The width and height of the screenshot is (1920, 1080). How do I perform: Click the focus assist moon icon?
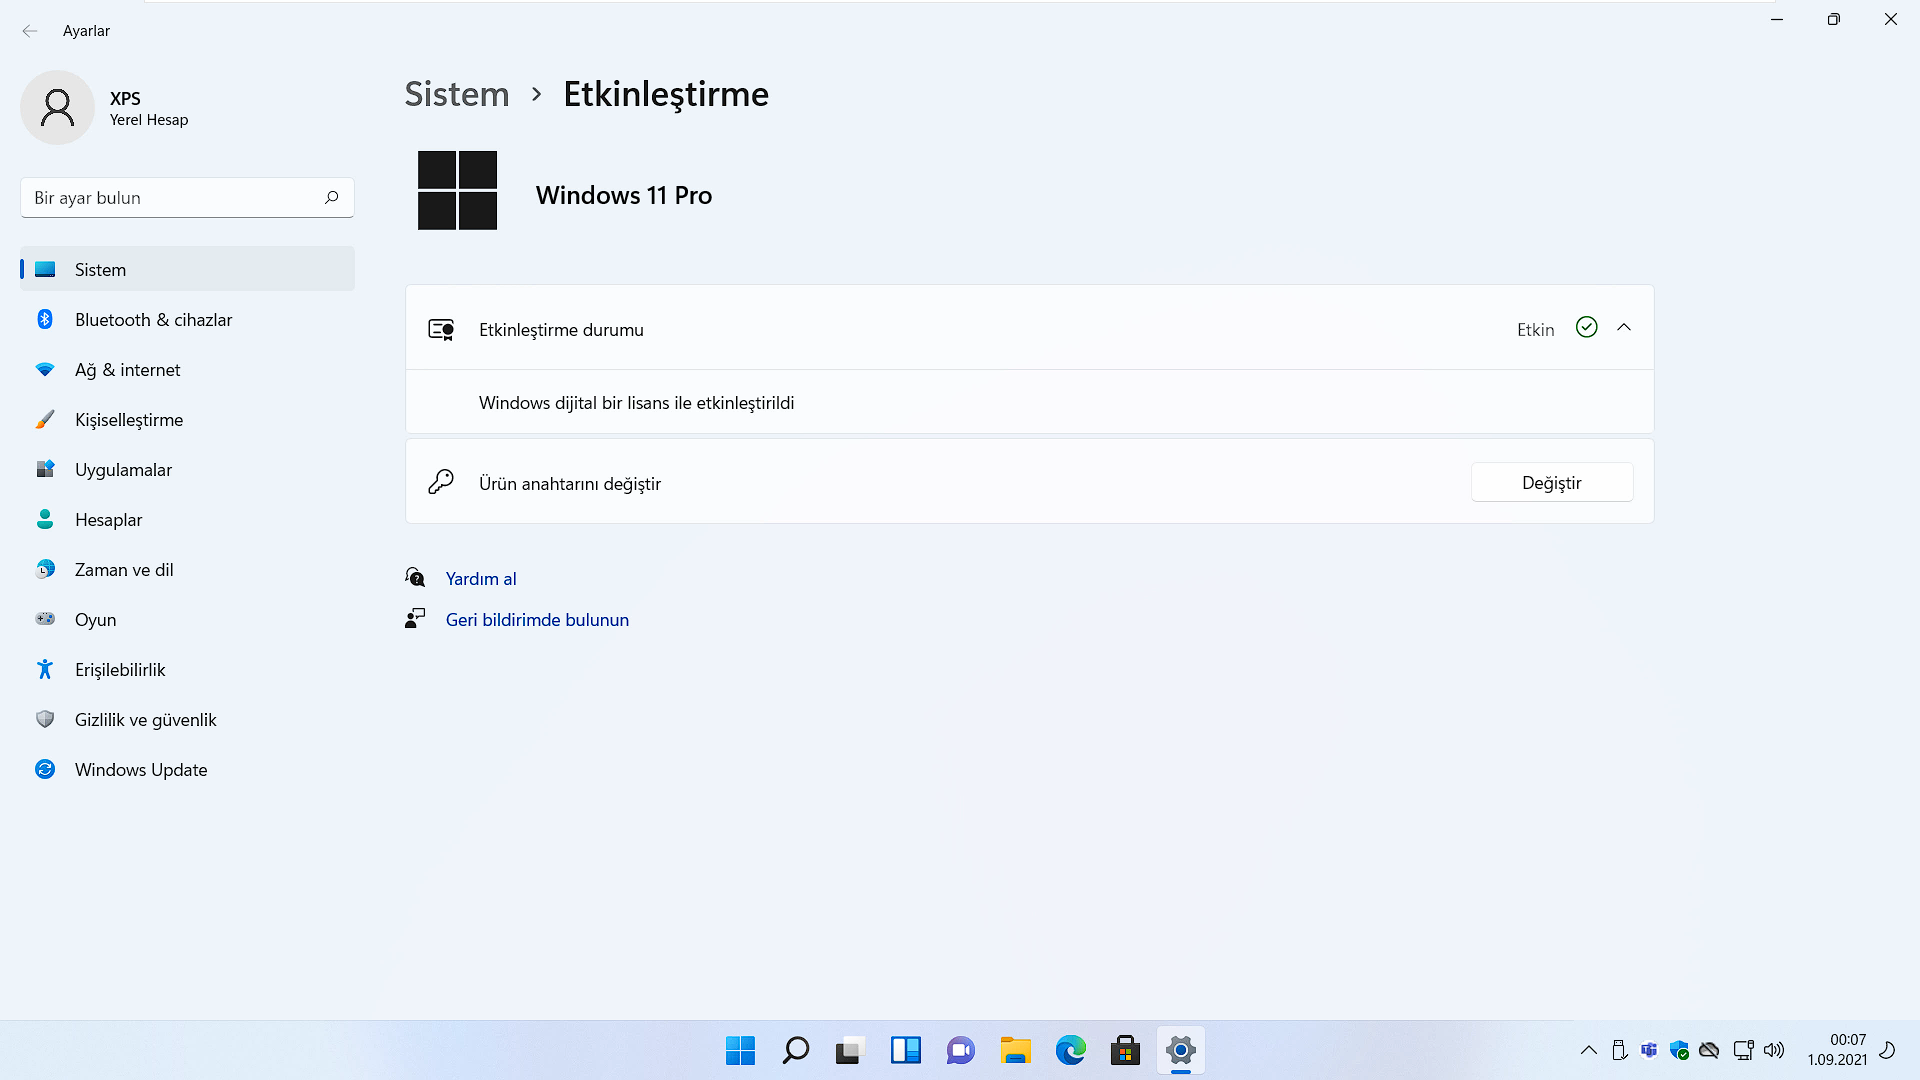point(1888,1050)
